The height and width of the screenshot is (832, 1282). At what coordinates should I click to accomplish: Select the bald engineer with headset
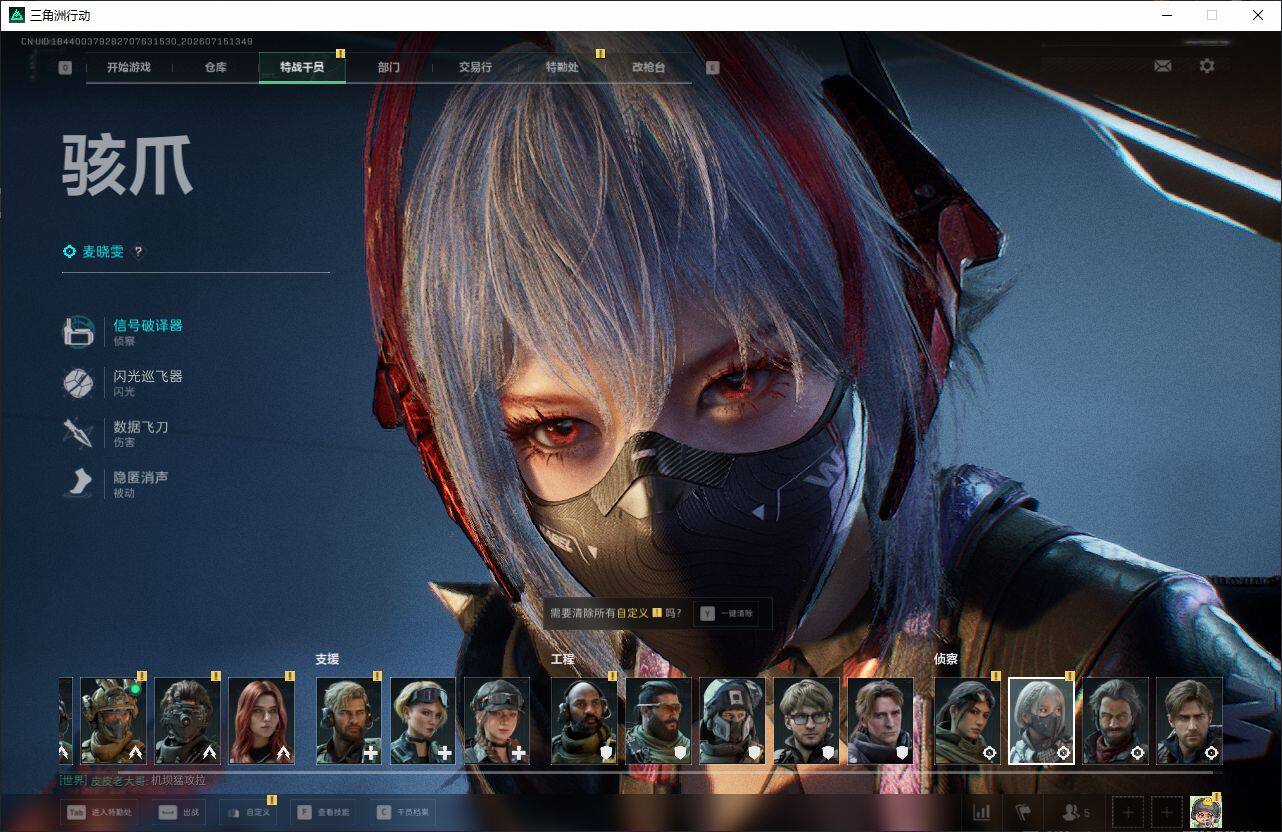pyautogui.click(x=585, y=721)
